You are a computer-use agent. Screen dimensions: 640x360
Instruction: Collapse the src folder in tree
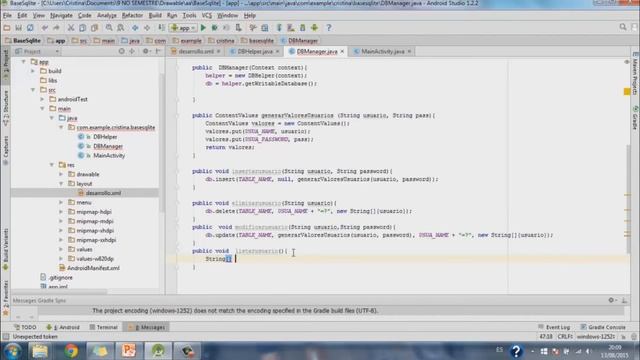33,90
